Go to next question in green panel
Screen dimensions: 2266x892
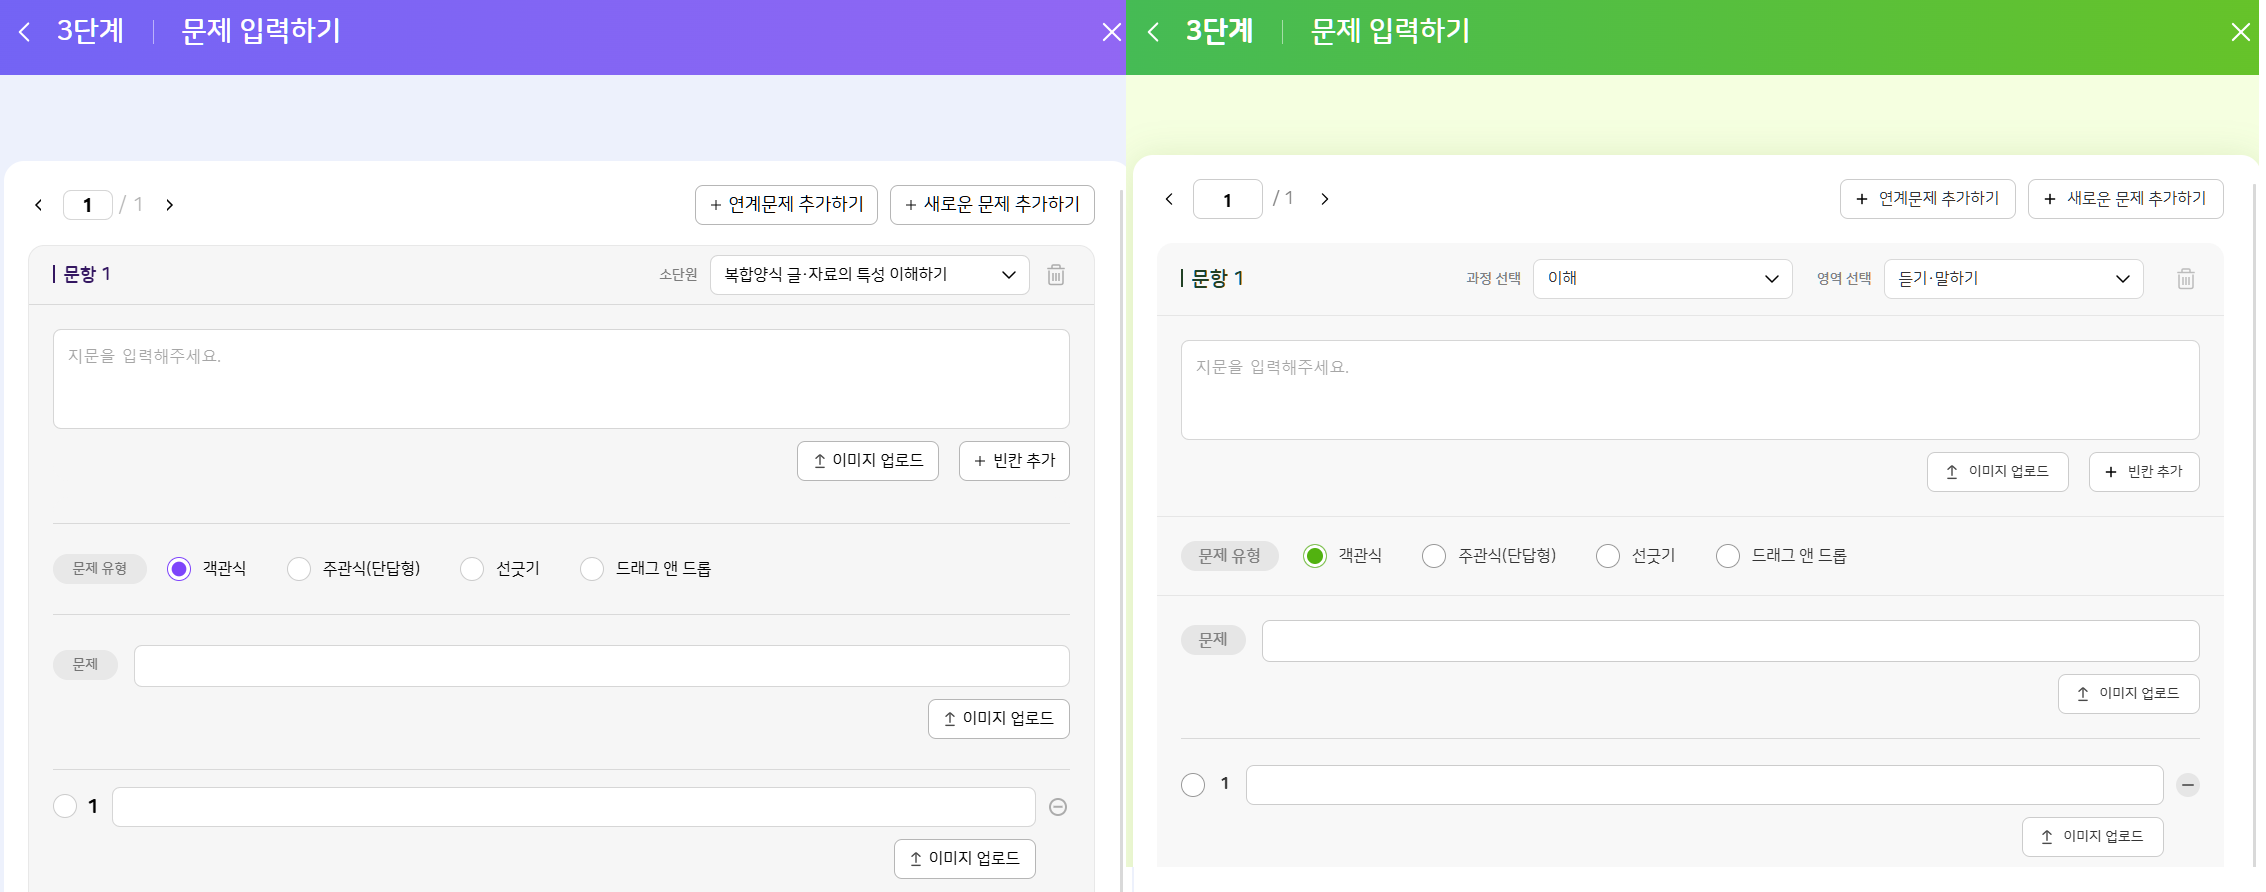[1325, 199]
